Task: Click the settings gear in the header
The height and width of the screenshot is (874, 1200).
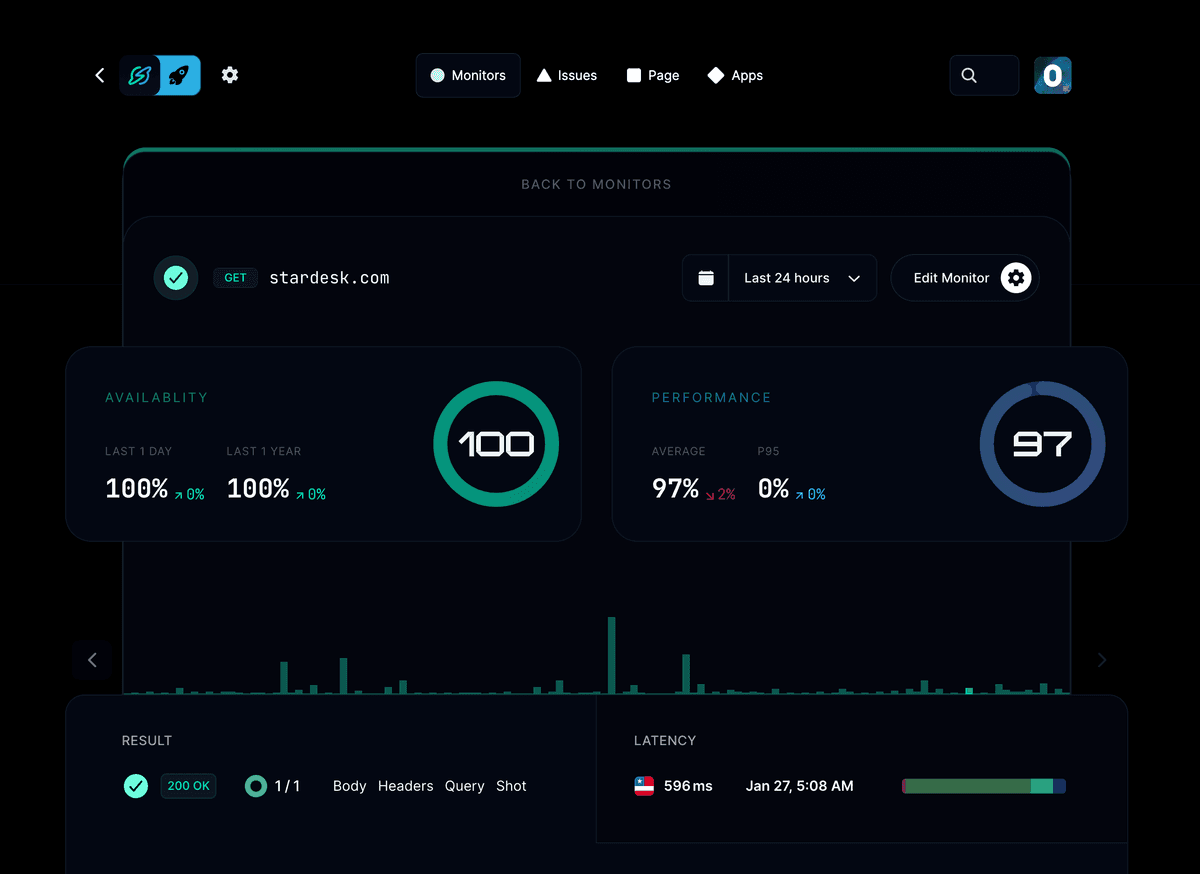Action: click(x=230, y=75)
